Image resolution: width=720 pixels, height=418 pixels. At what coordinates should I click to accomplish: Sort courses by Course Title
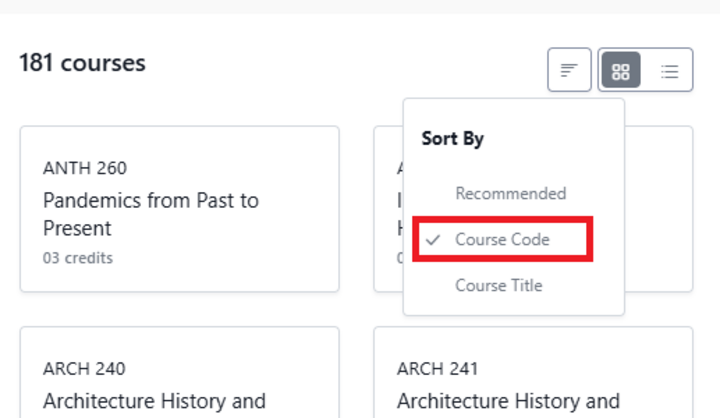click(x=498, y=285)
